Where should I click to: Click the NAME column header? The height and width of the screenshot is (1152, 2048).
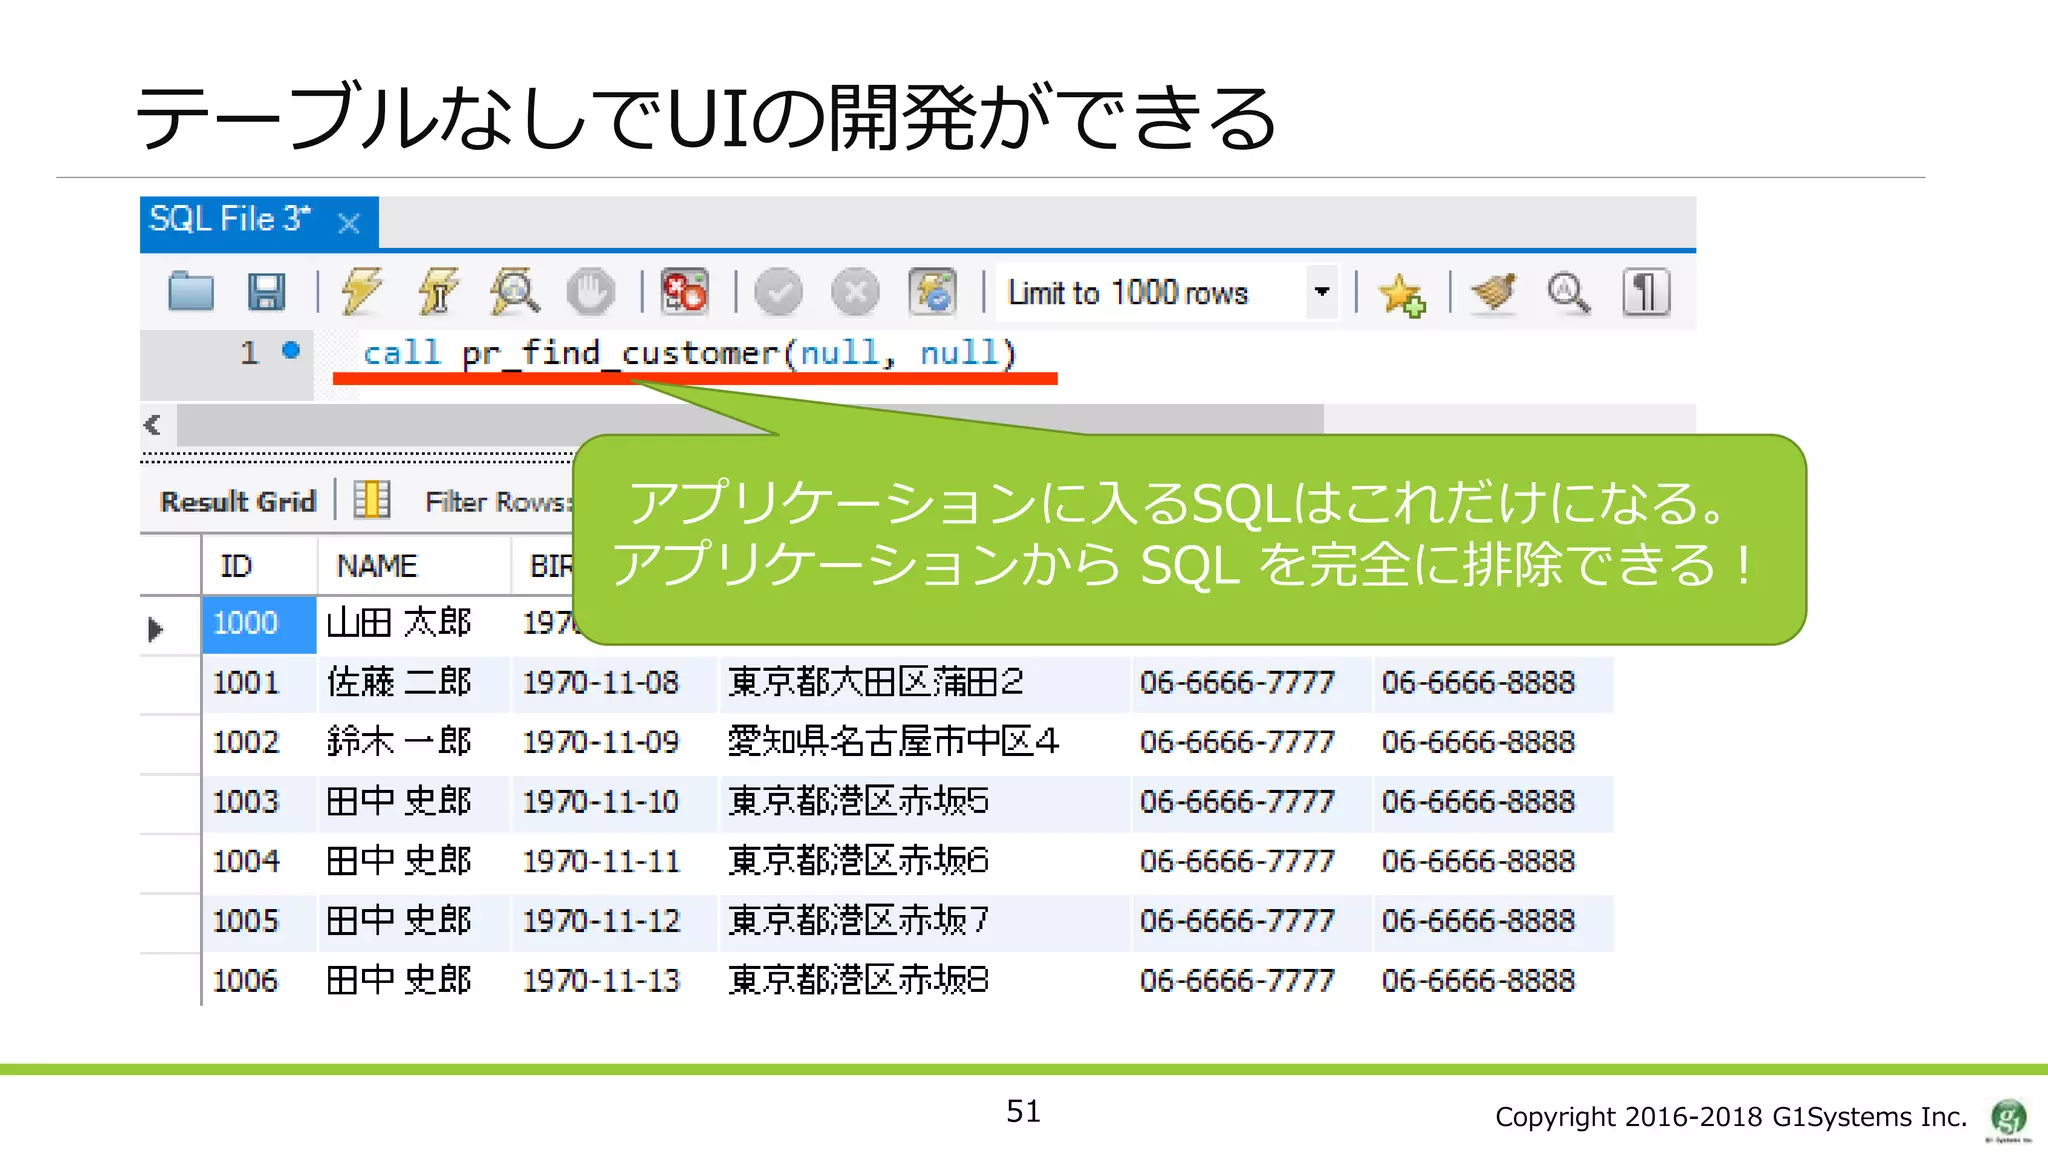pos(414,565)
